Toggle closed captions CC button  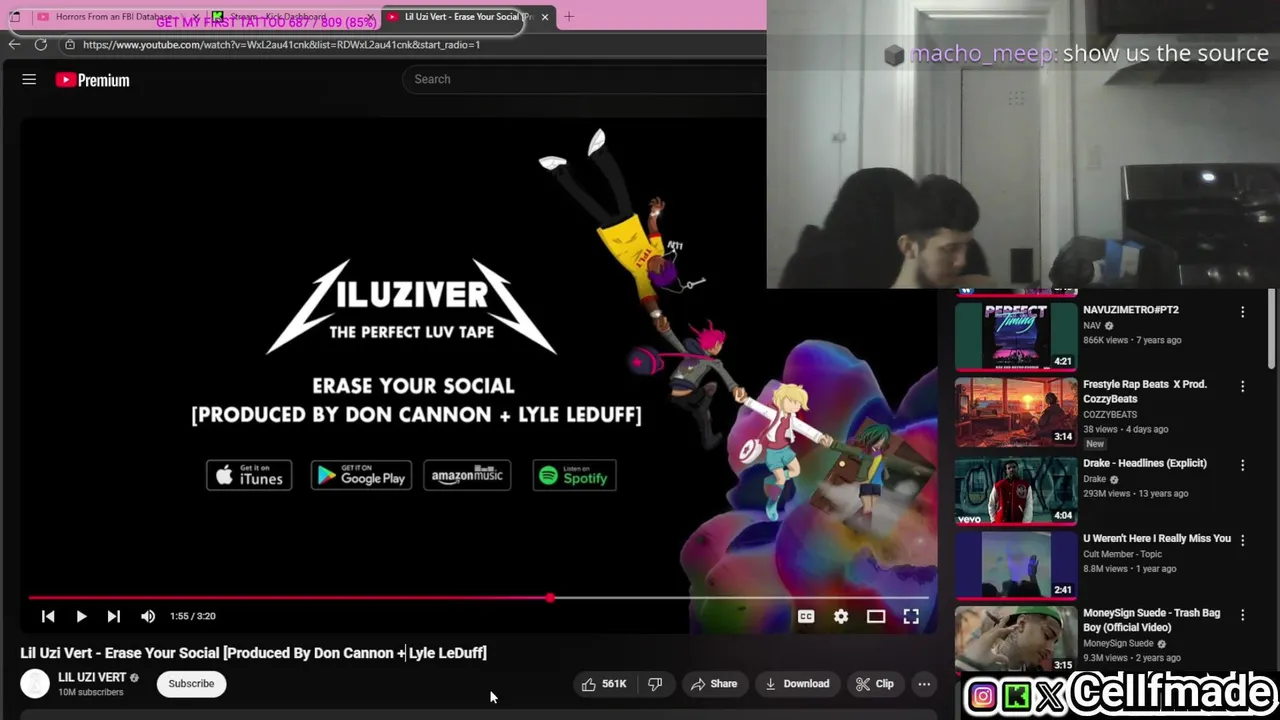coord(806,617)
